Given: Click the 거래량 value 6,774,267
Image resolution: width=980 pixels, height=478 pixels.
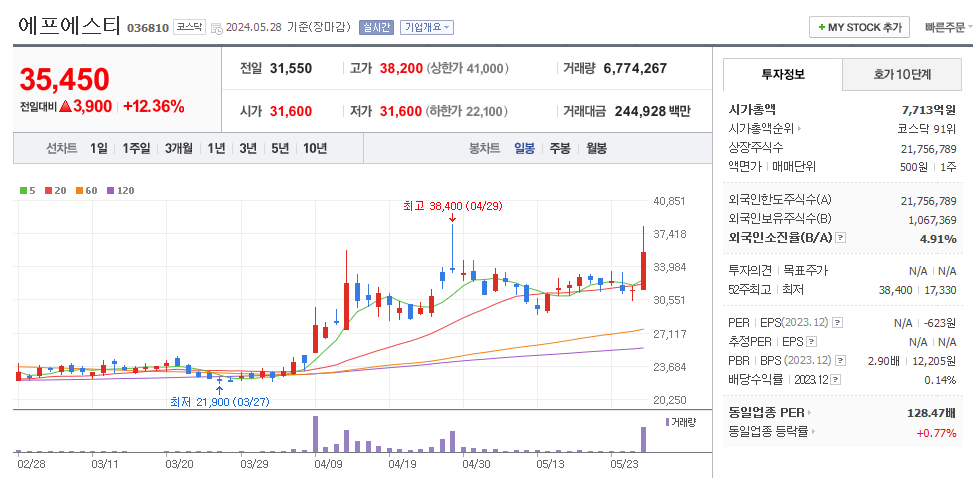Looking at the screenshot, I should point(636,68).
